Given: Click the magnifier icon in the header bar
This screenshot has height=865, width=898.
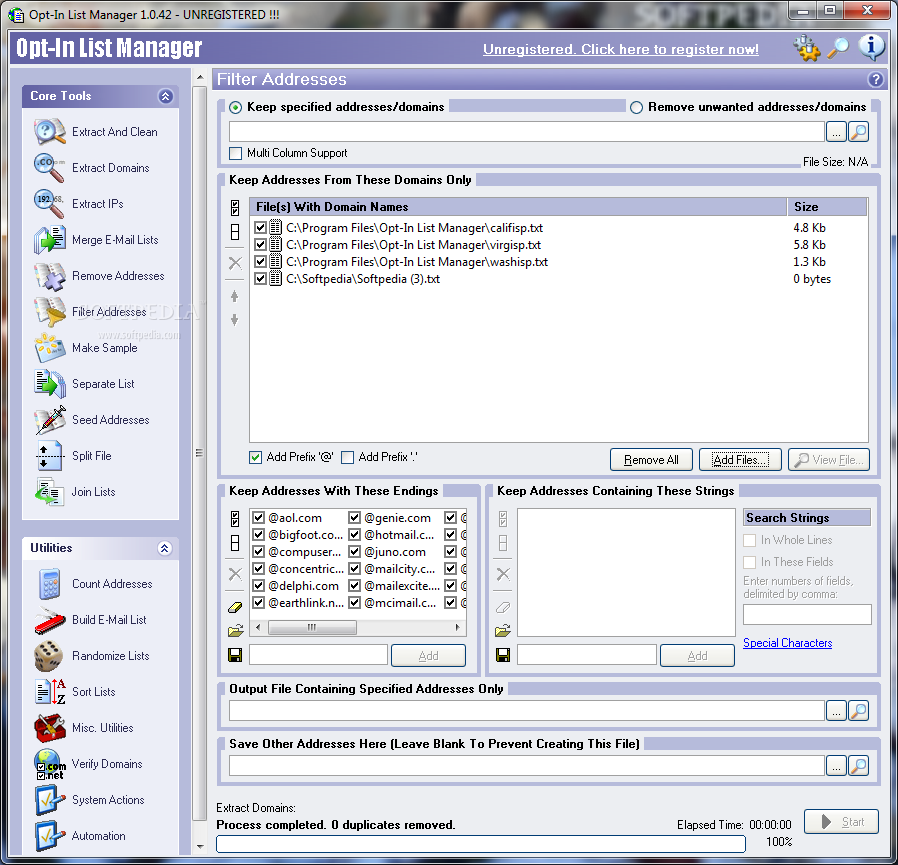Looking at the screenshot, I should [838, 48].
